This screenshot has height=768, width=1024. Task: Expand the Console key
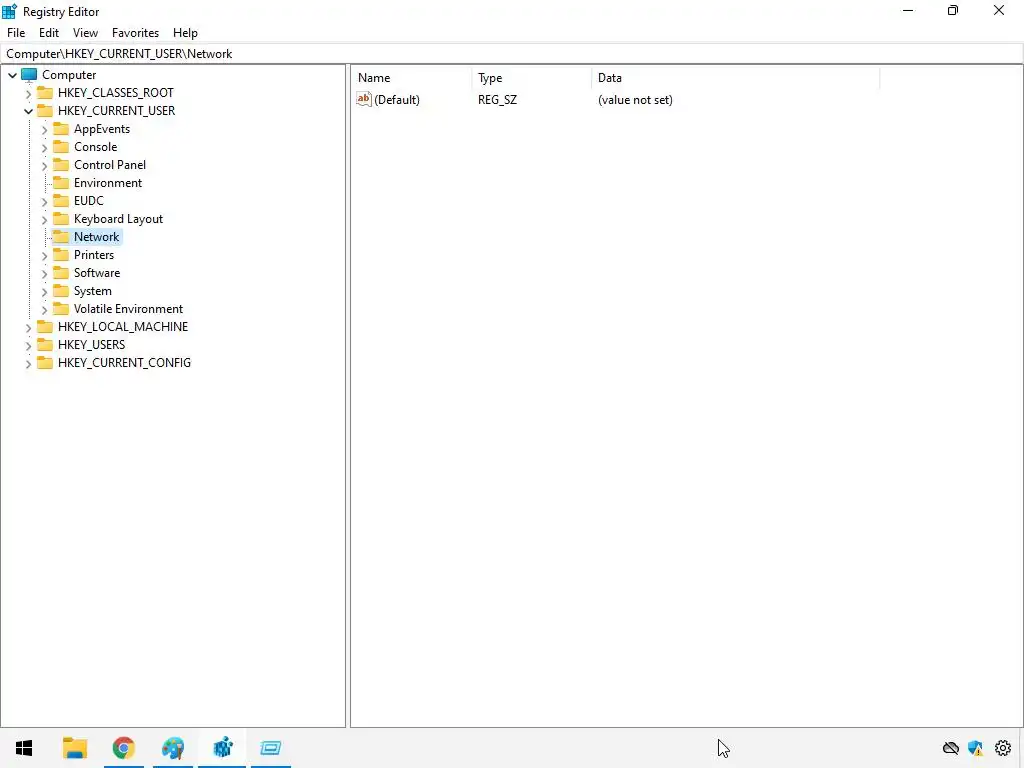[44, 148]
